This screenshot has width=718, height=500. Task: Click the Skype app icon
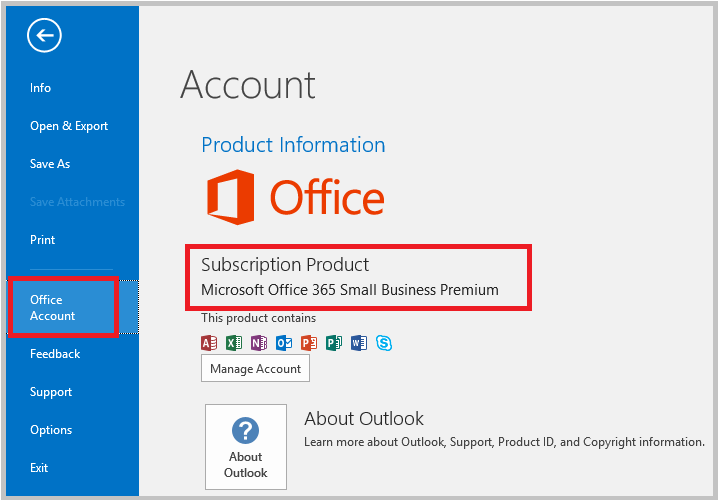coord(384,342)
